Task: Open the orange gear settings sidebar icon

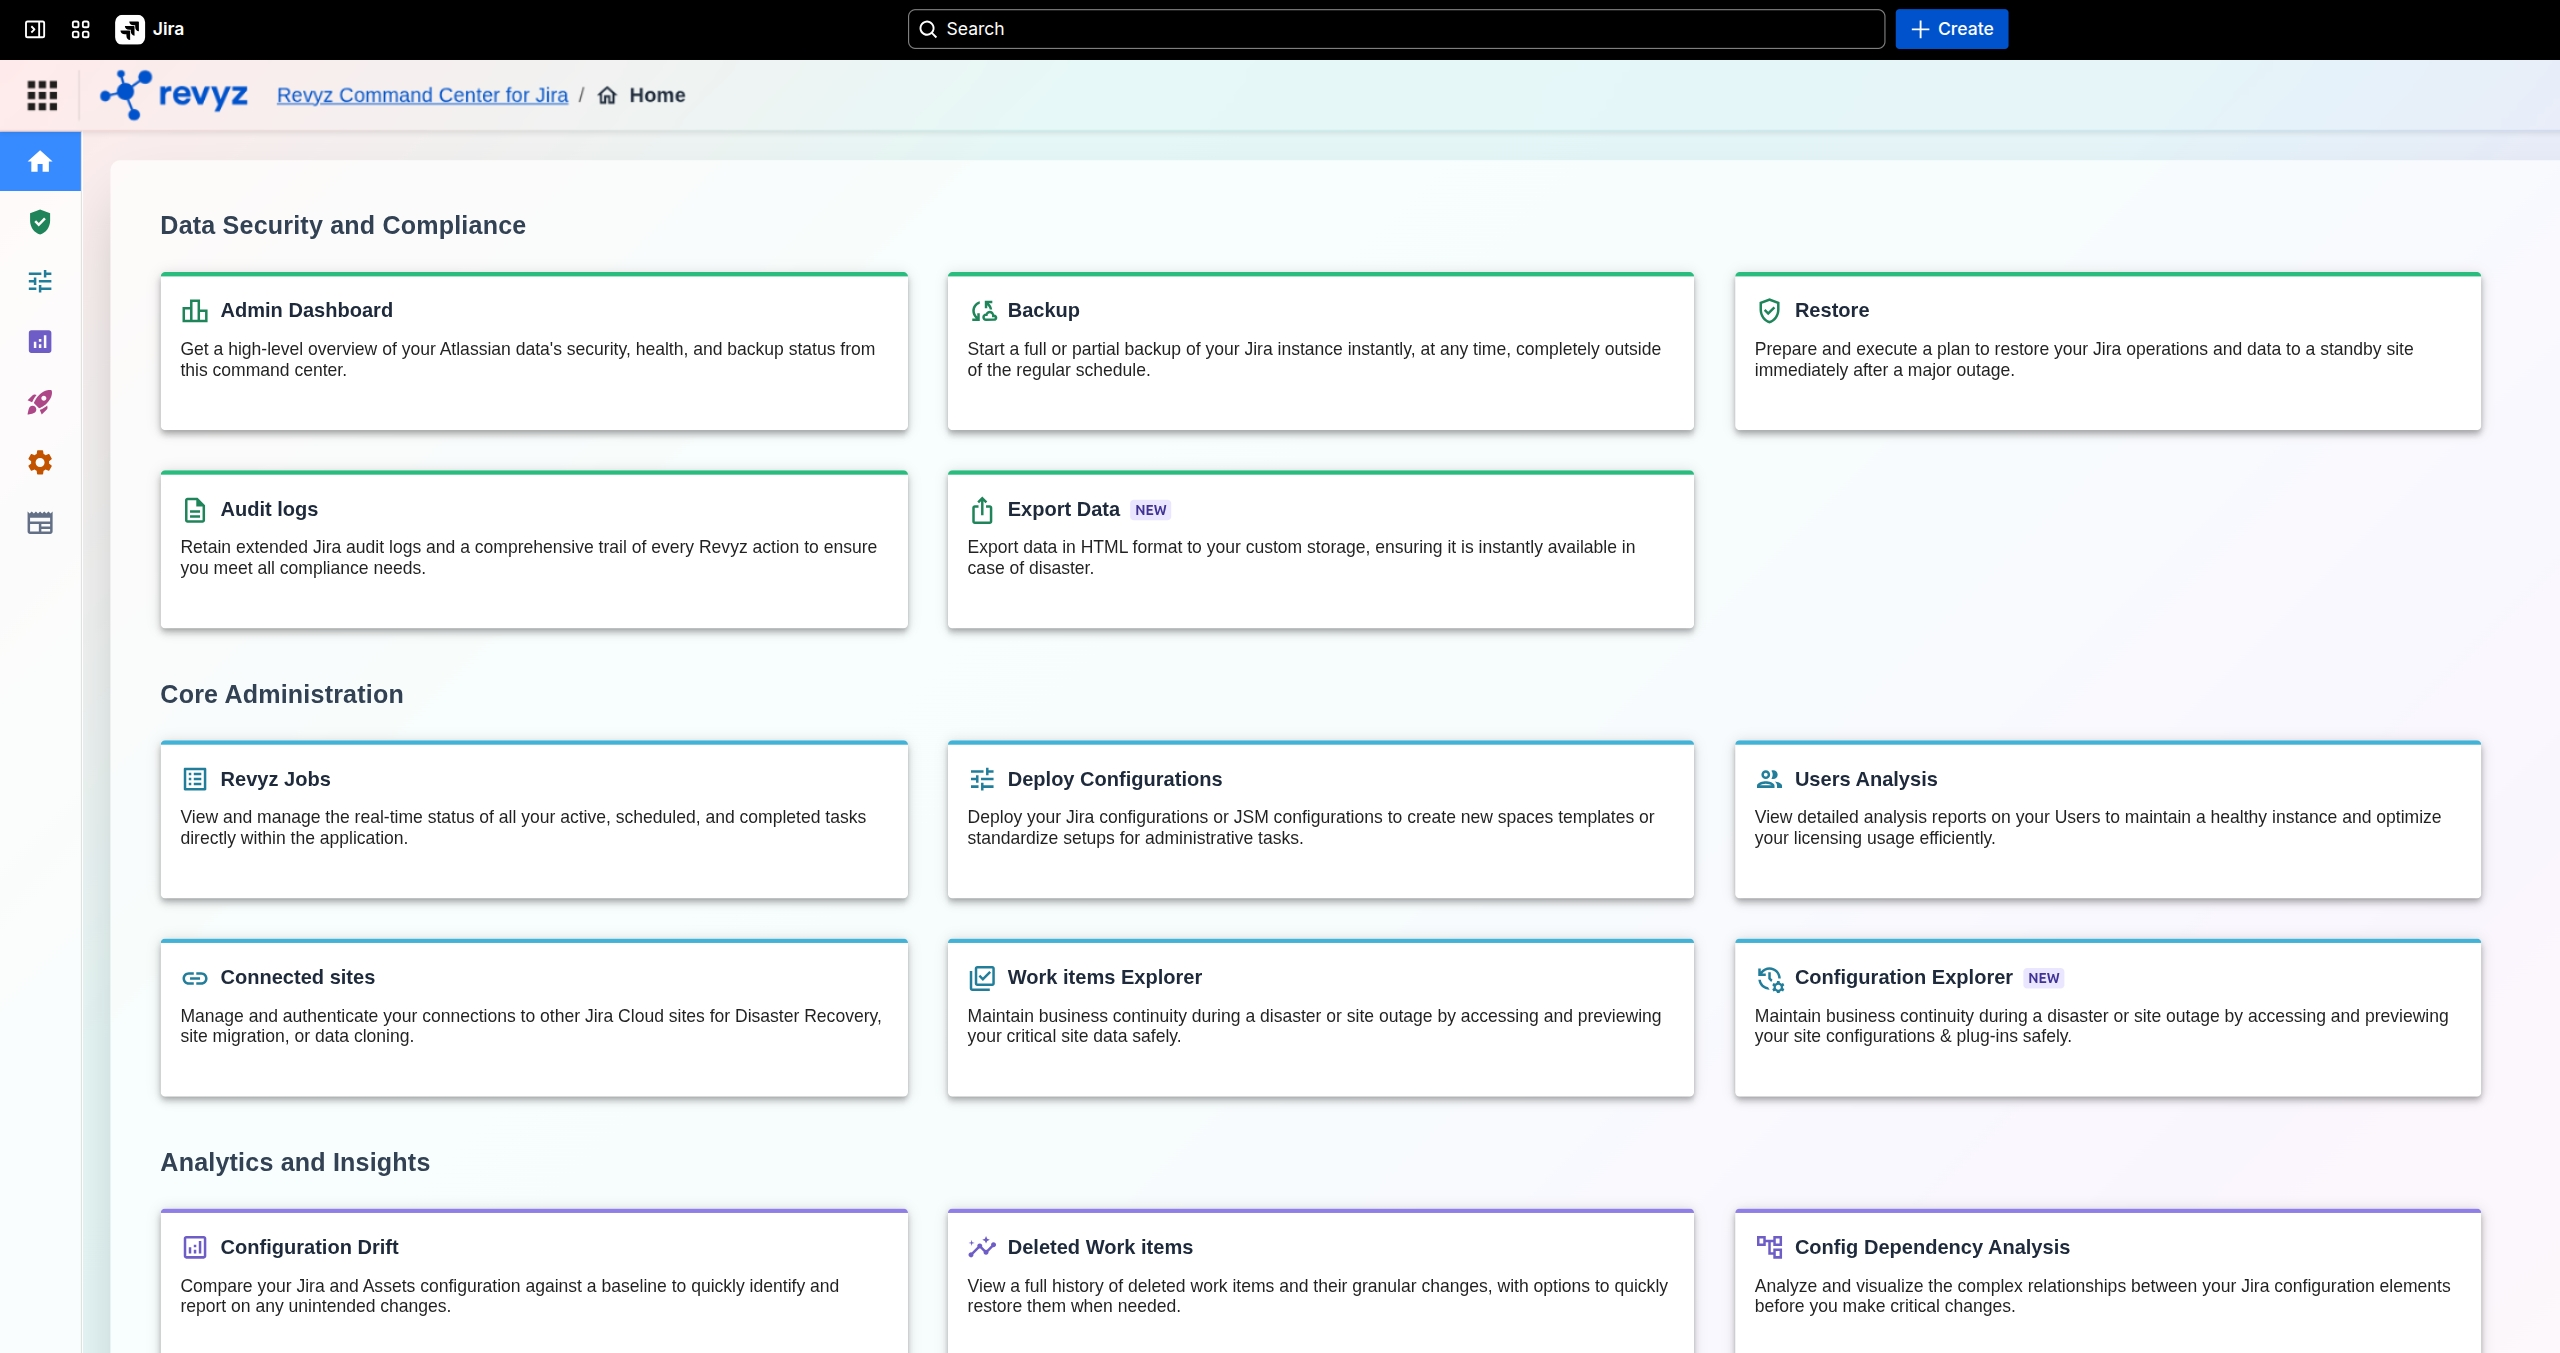Action: 40,462
